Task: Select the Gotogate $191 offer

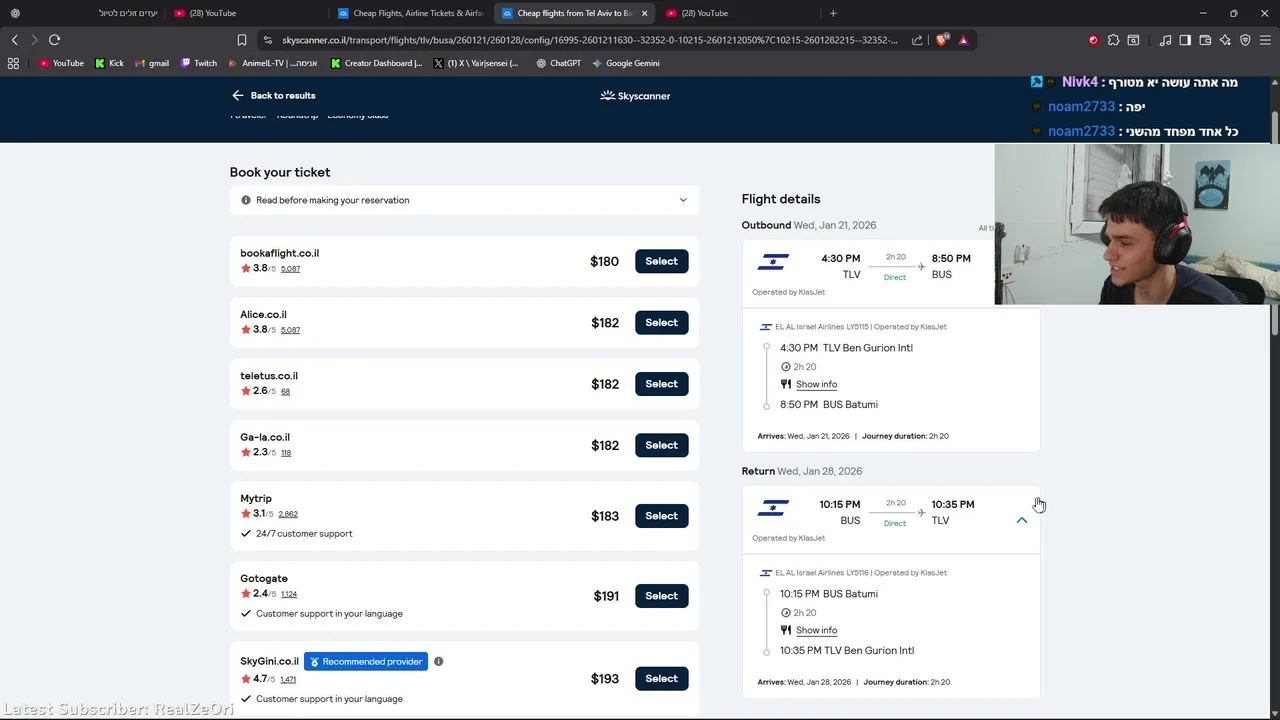Action: [661, 596]
